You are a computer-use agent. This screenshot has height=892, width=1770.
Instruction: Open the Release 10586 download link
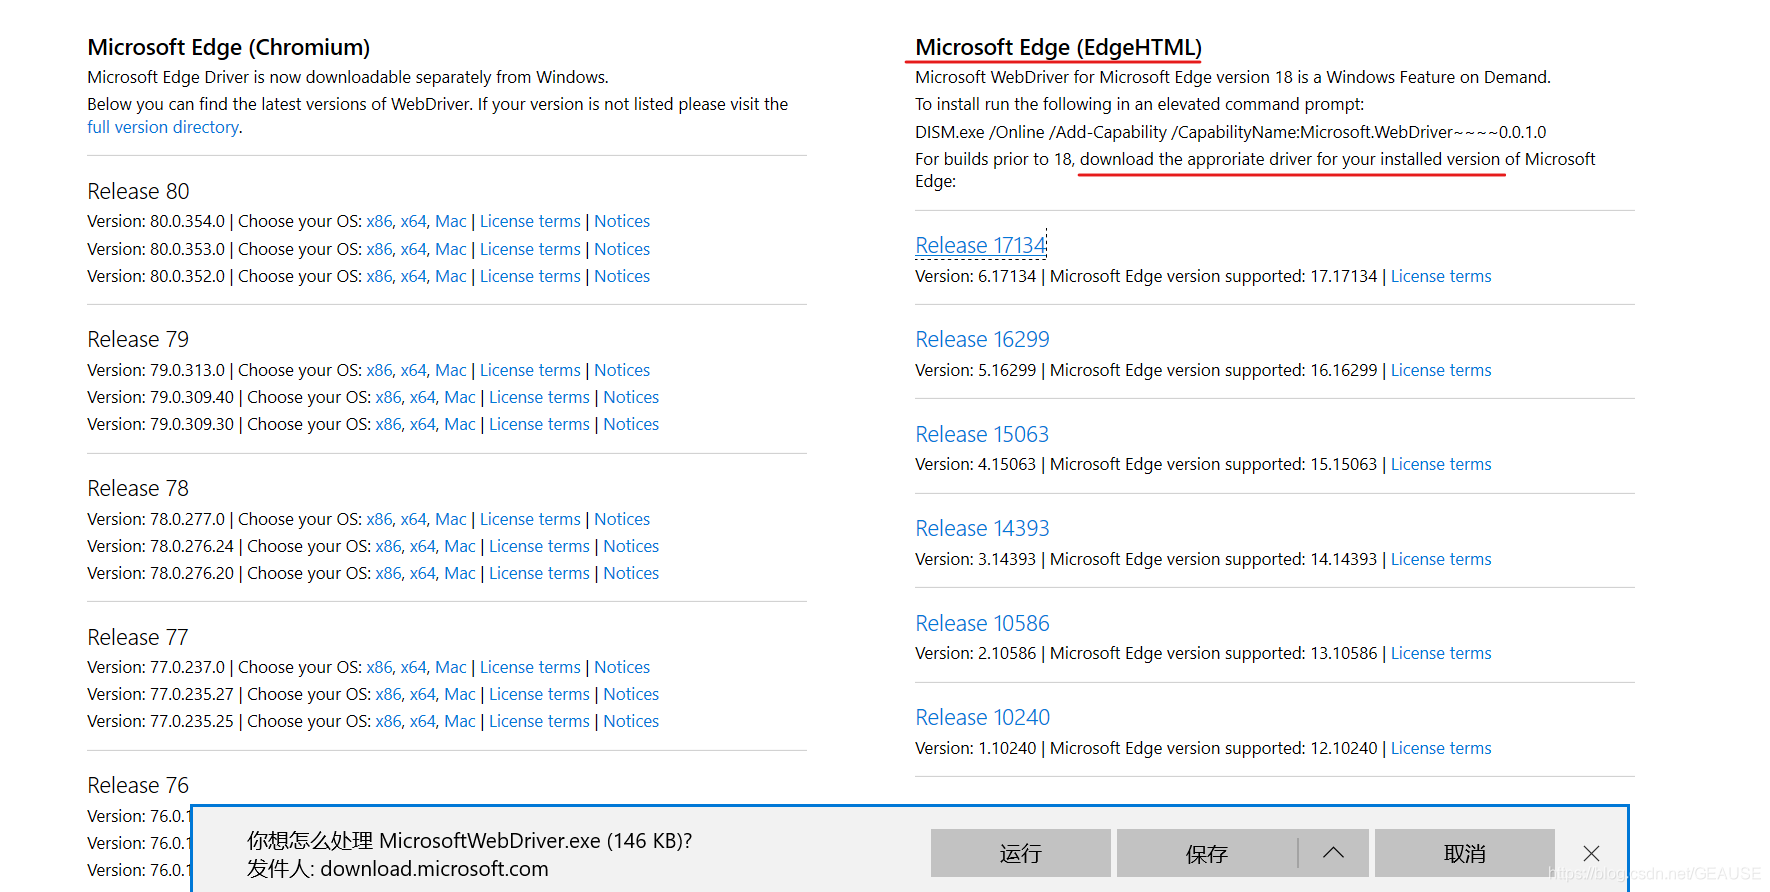coord(982,623)
